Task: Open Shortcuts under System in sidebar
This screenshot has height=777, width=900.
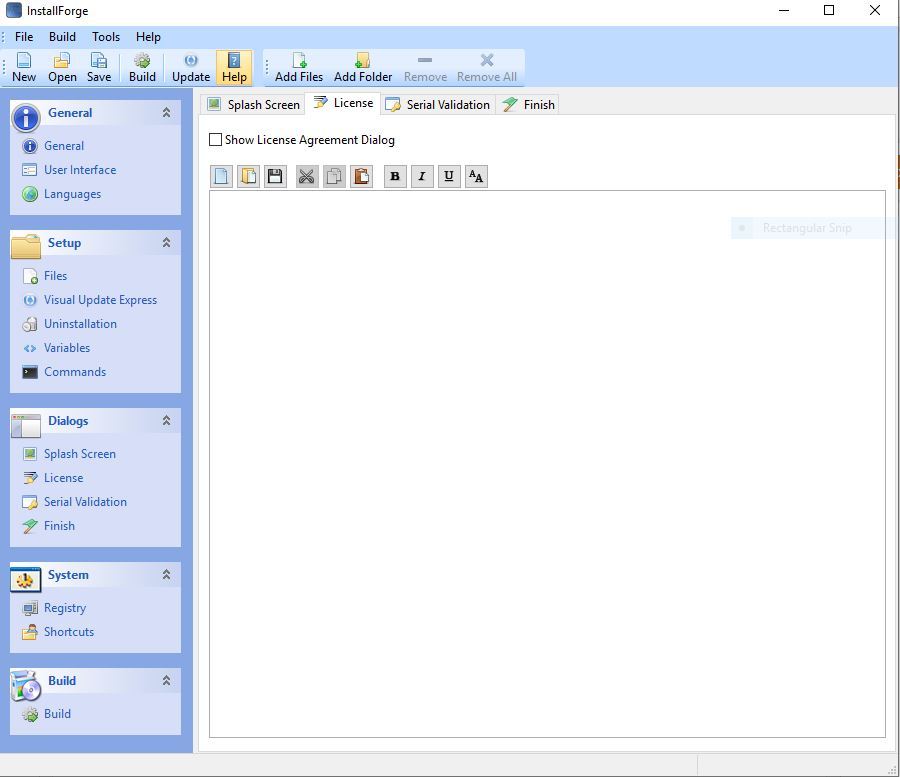Action: 69,632
